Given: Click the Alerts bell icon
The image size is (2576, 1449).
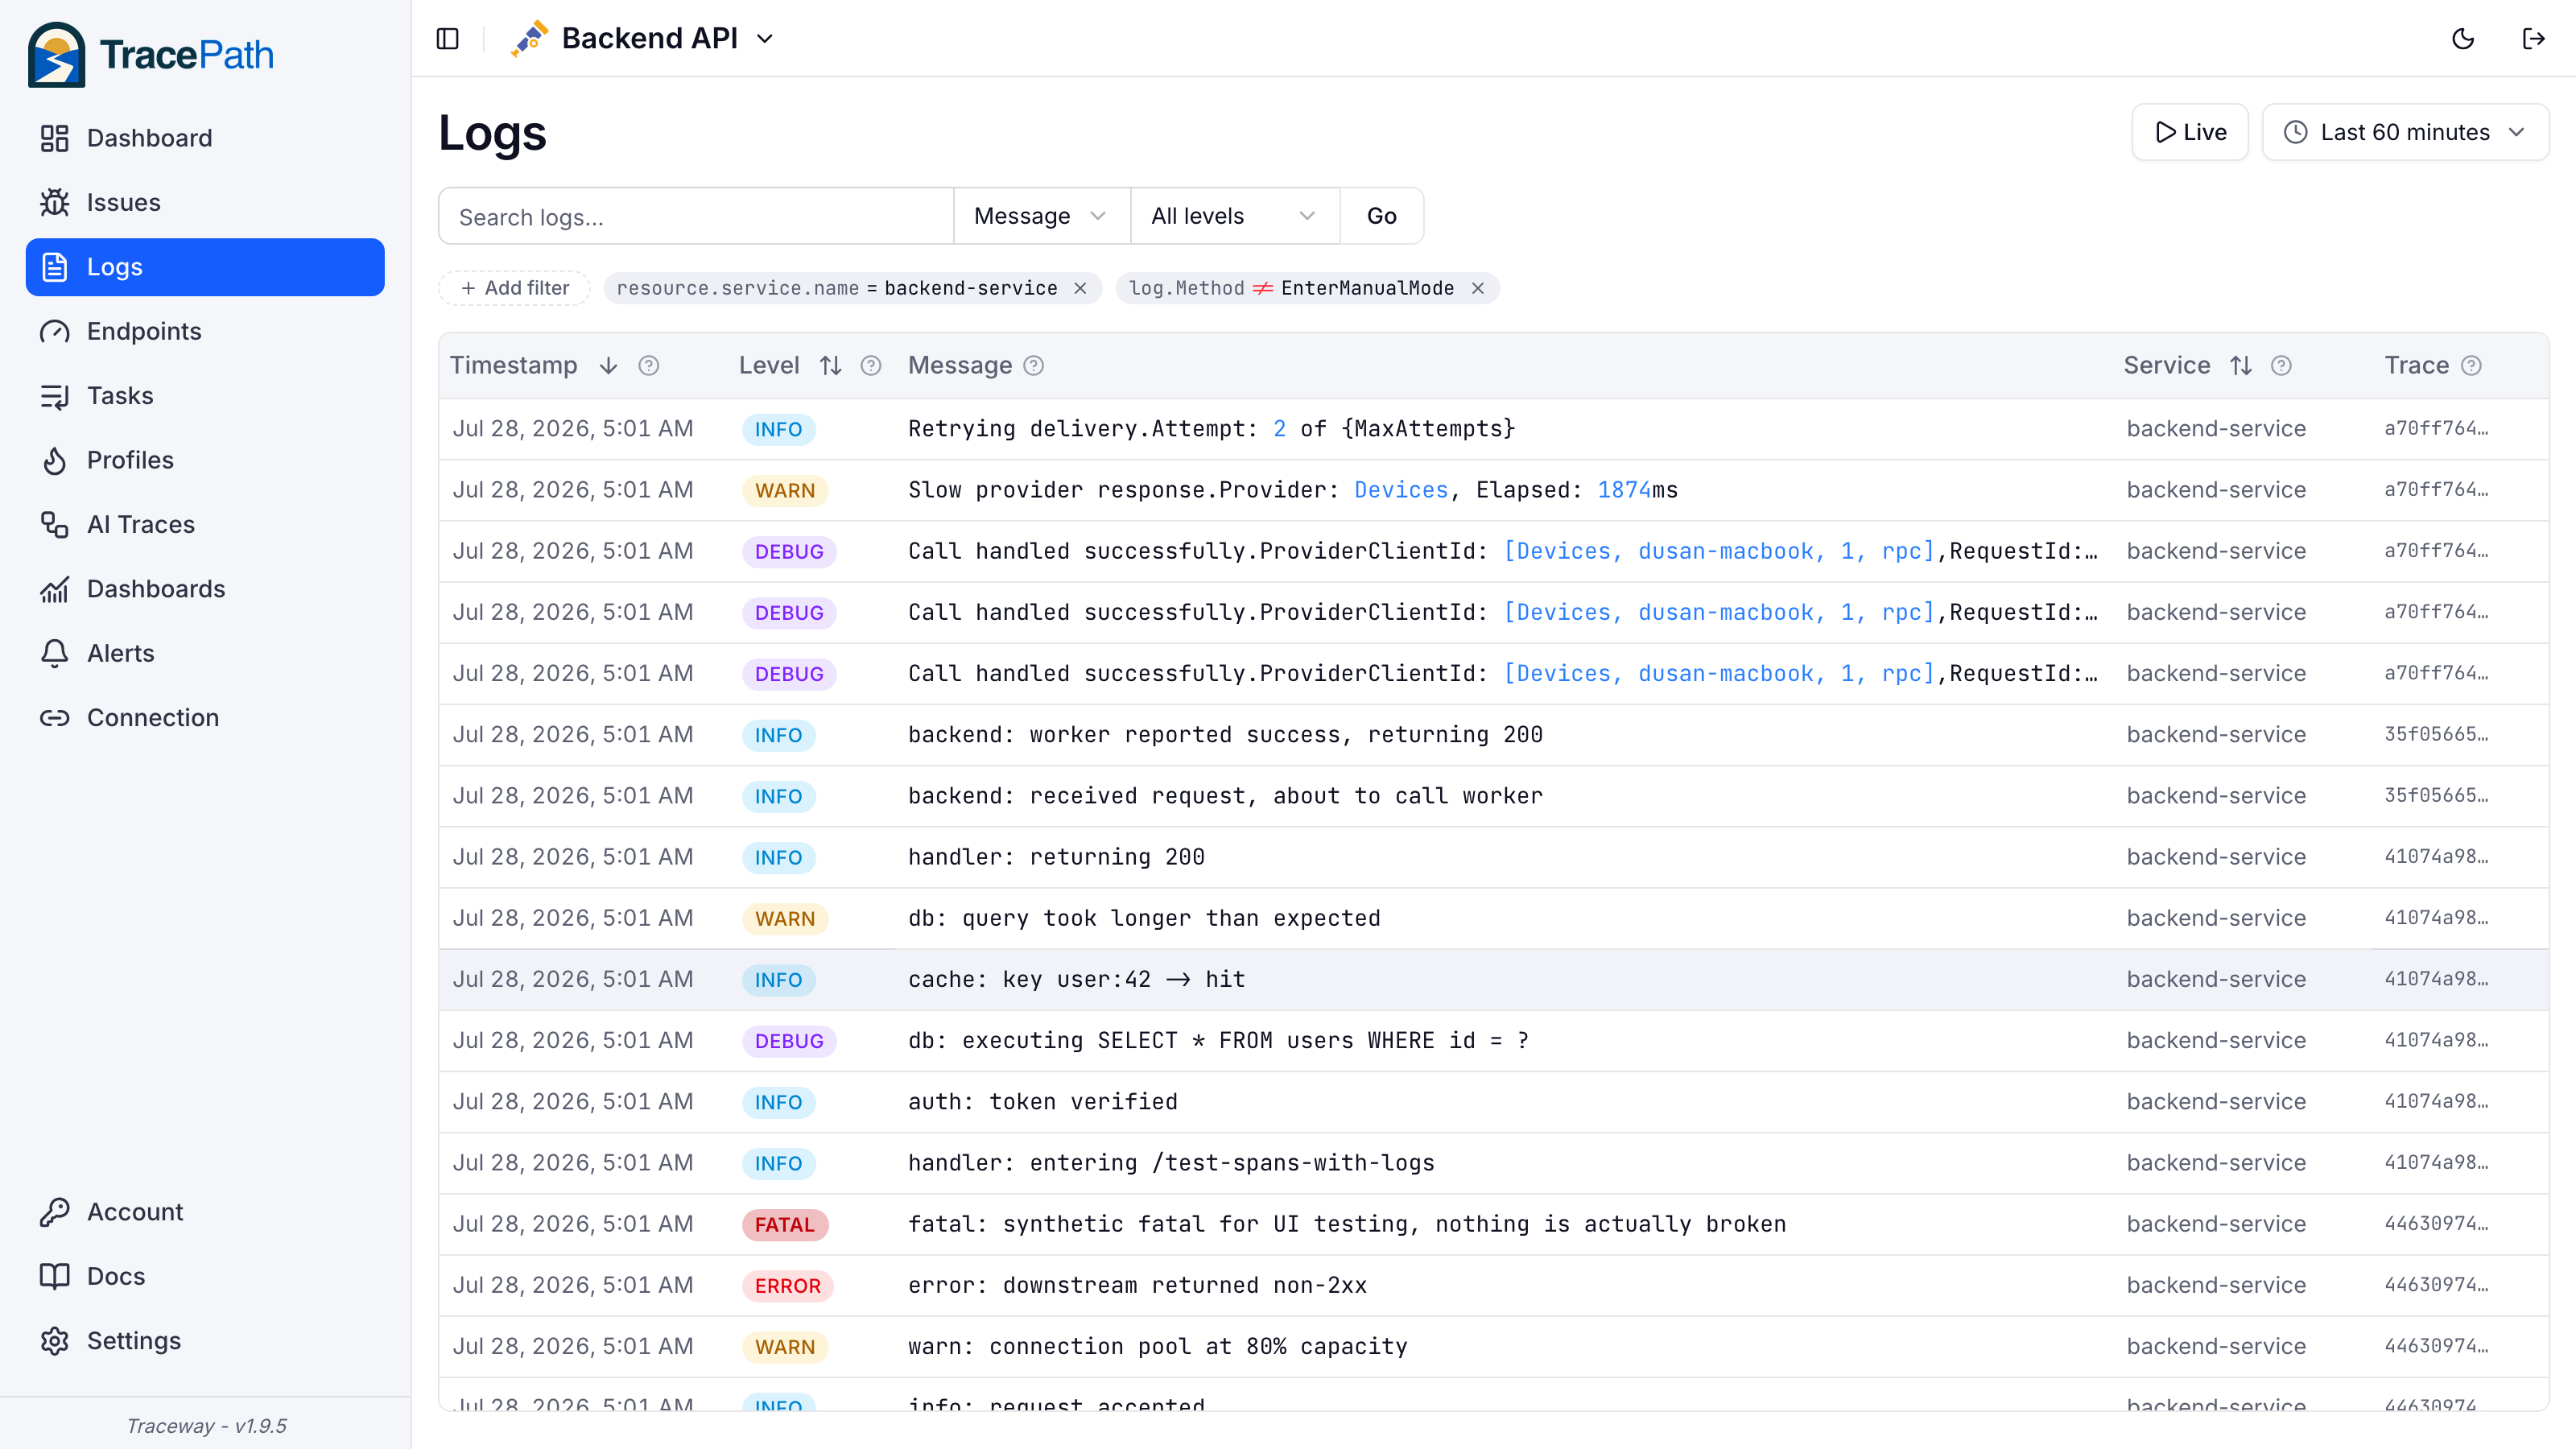Looking at the screenshot, I should pos(54,653).
